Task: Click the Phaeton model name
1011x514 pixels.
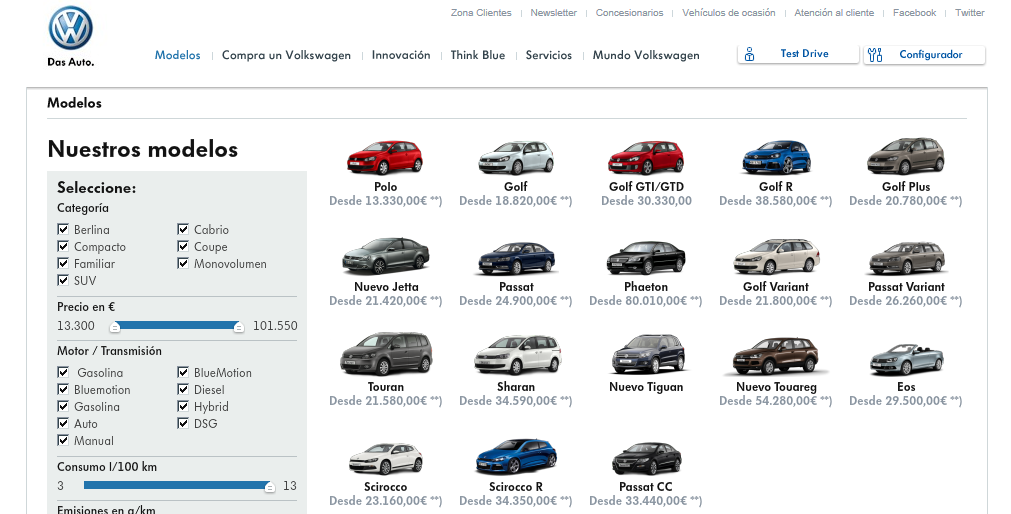Action: click(x=646, y=287)
